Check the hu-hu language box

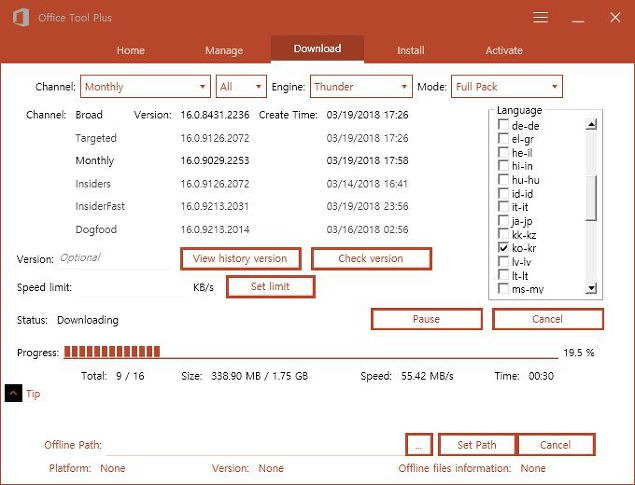coord(503,179)
